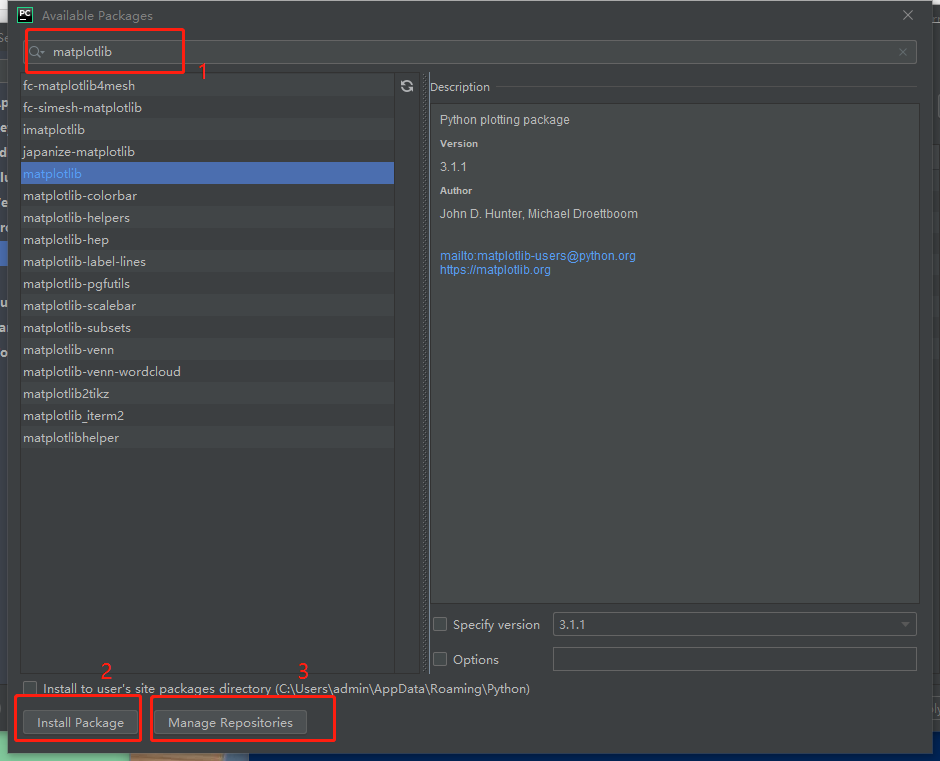Select matplotlib-scalebar package
The width and height of the screenshot is (940, 761).
[x=207, y=306]
